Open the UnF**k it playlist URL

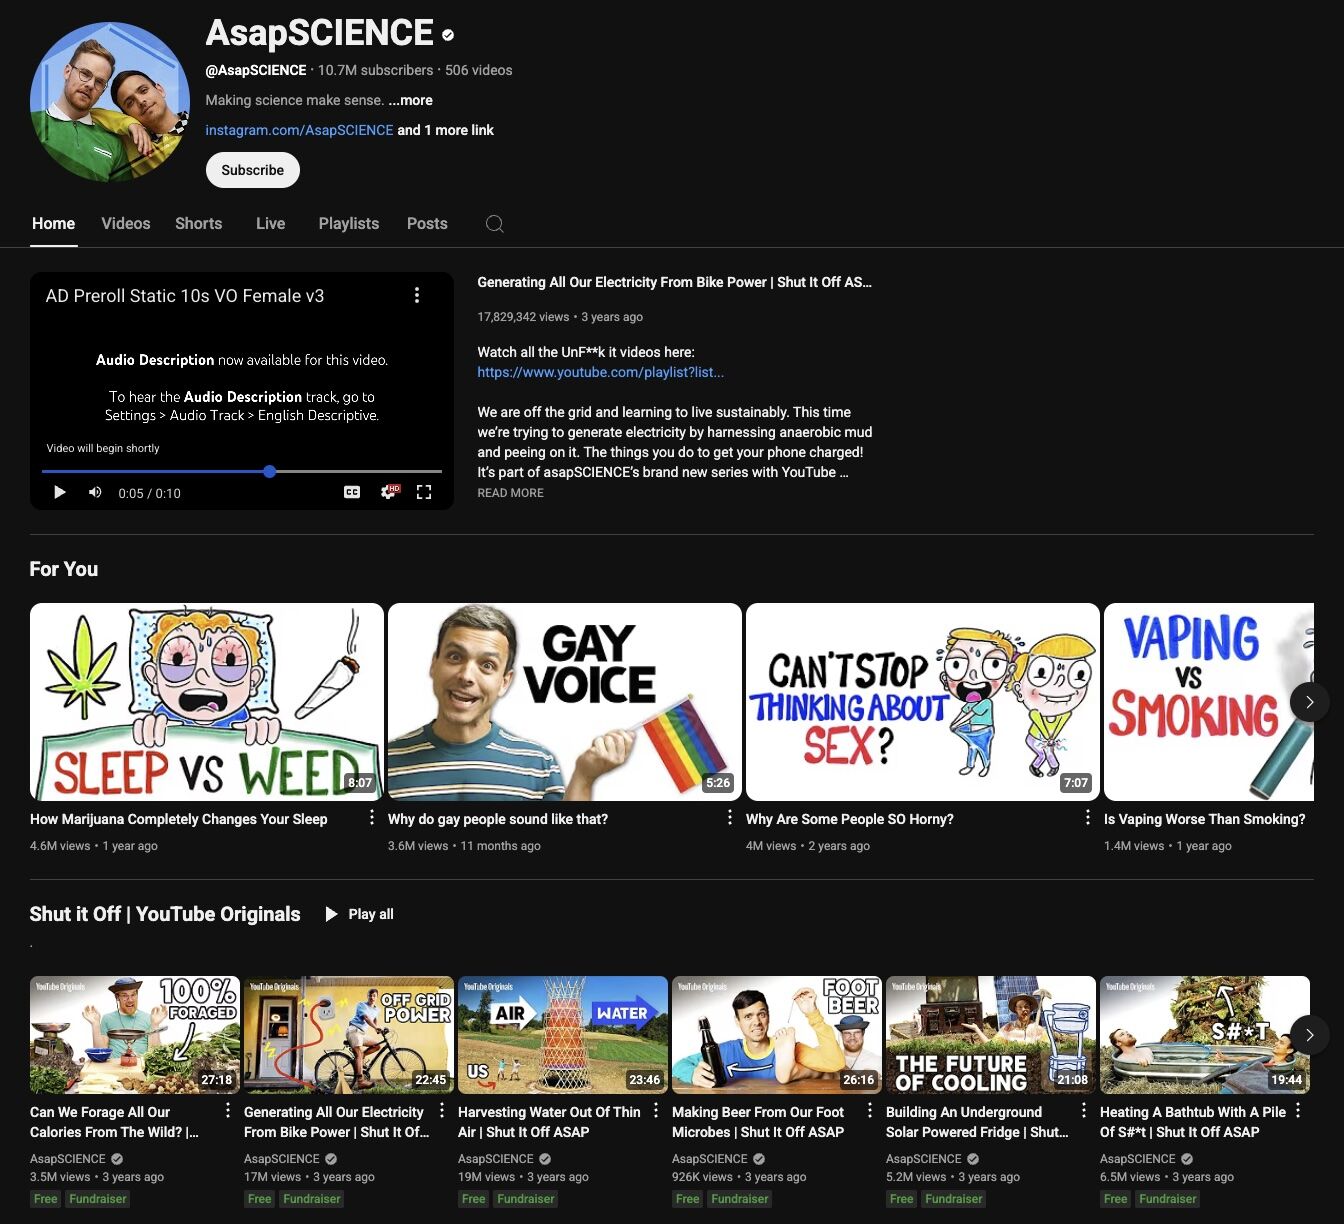(600, 372)
